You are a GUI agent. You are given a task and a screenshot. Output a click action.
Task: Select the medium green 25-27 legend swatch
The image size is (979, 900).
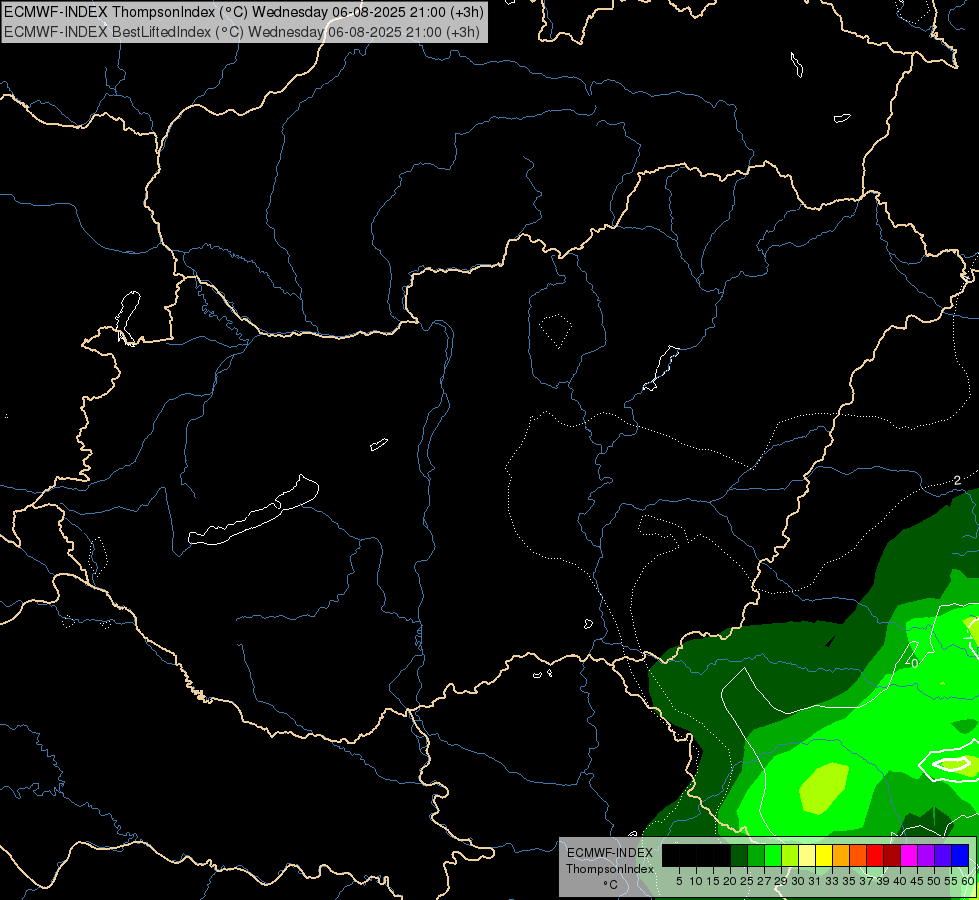(756, 855)
